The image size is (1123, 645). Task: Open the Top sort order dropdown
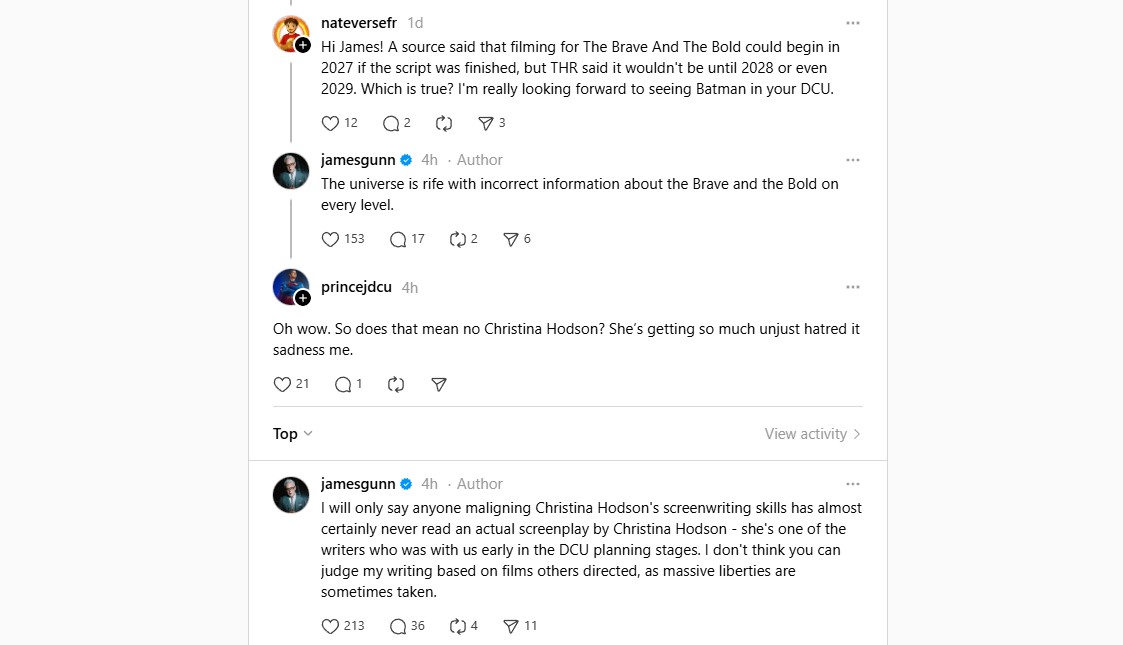tap(290, 434)
